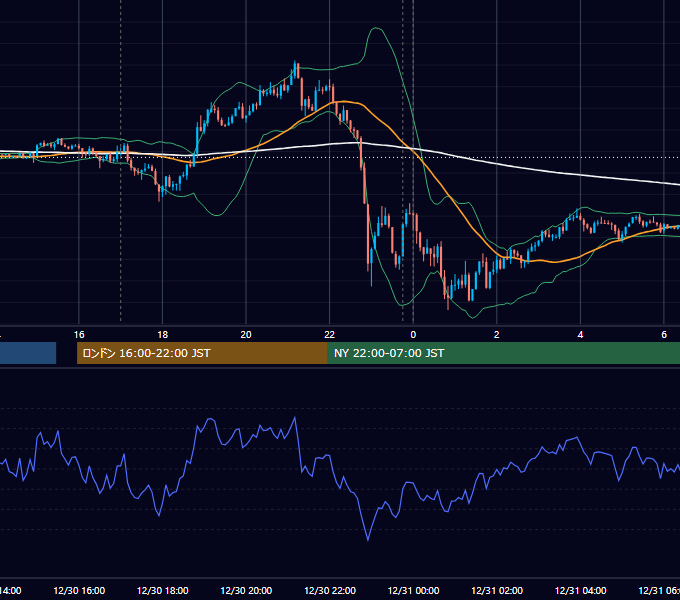Click the ロンドン 16:00-22:00 JST session bar
This screenshot has height=600, width=680.
point(202,353)
